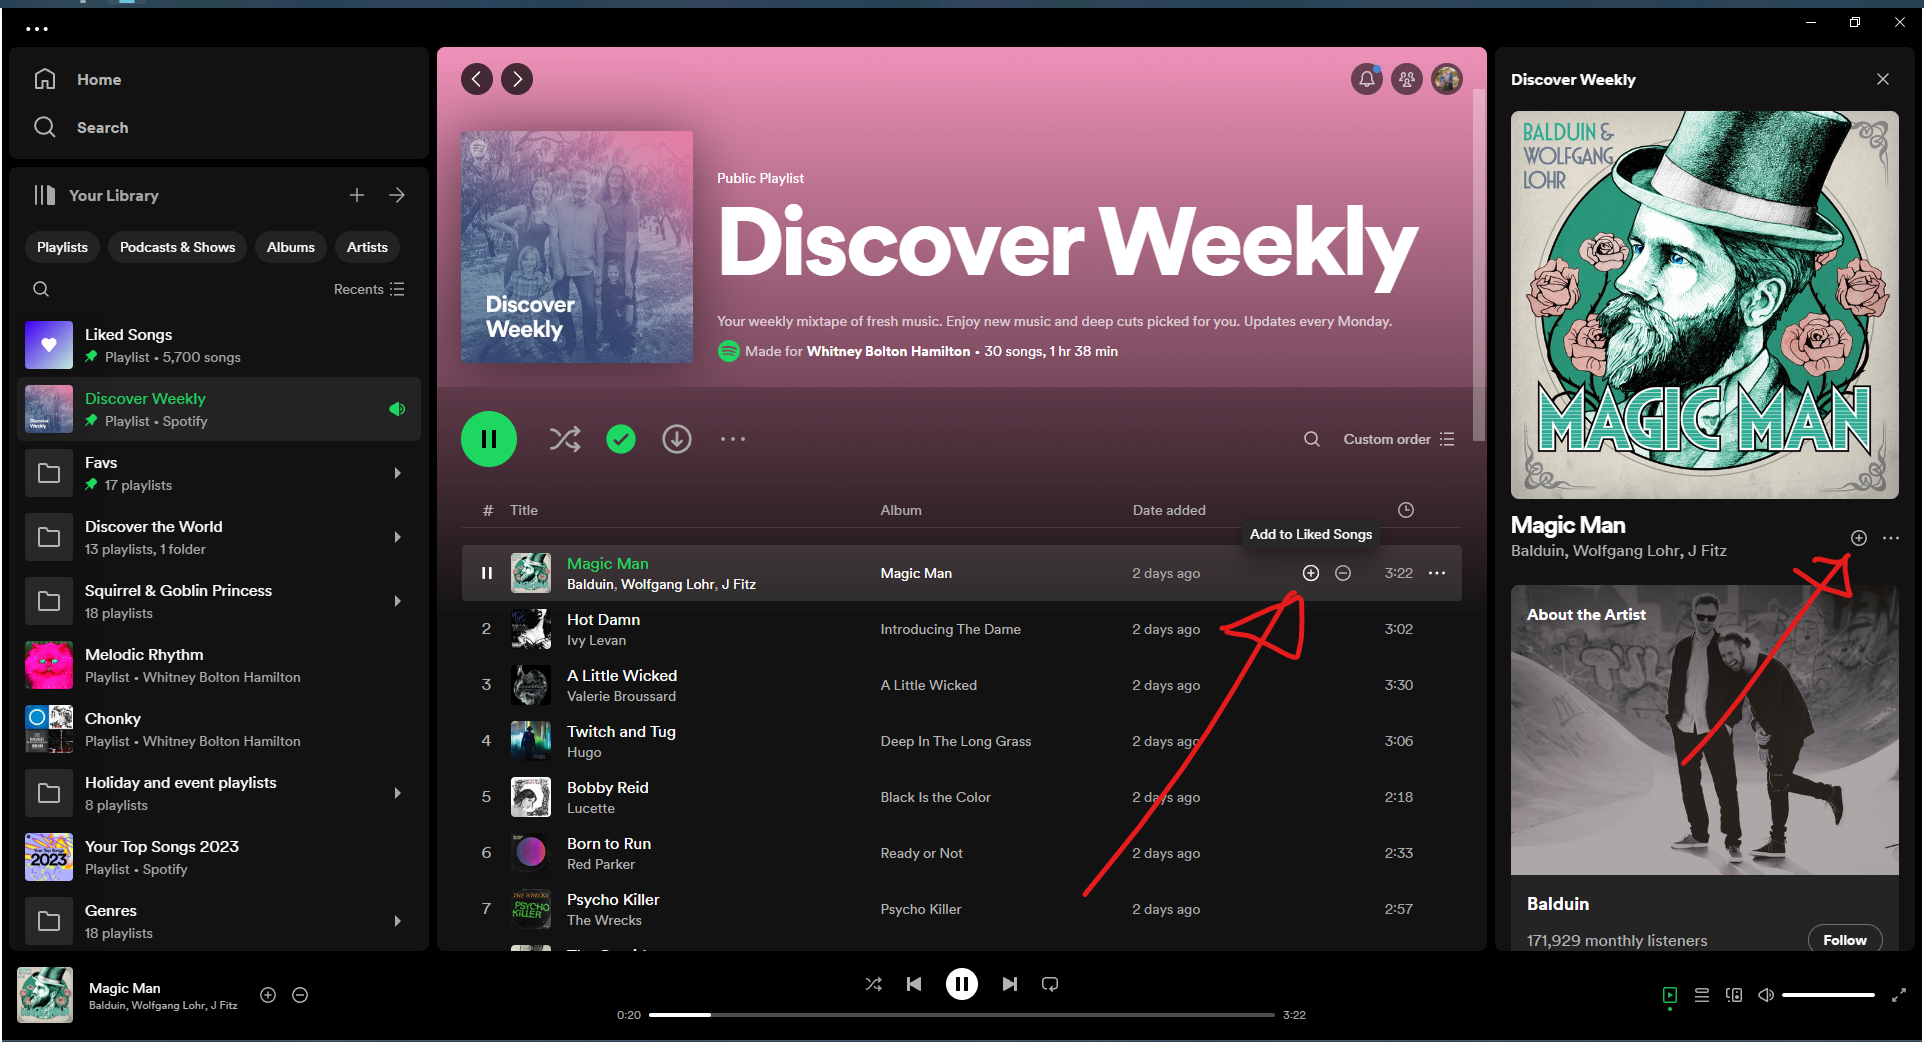Image resolution: width=1924 pixels, height=1042 pixels.
Task: Open the Connect to a device icon
Action: pyautogui.click(x=1734, y=995)
